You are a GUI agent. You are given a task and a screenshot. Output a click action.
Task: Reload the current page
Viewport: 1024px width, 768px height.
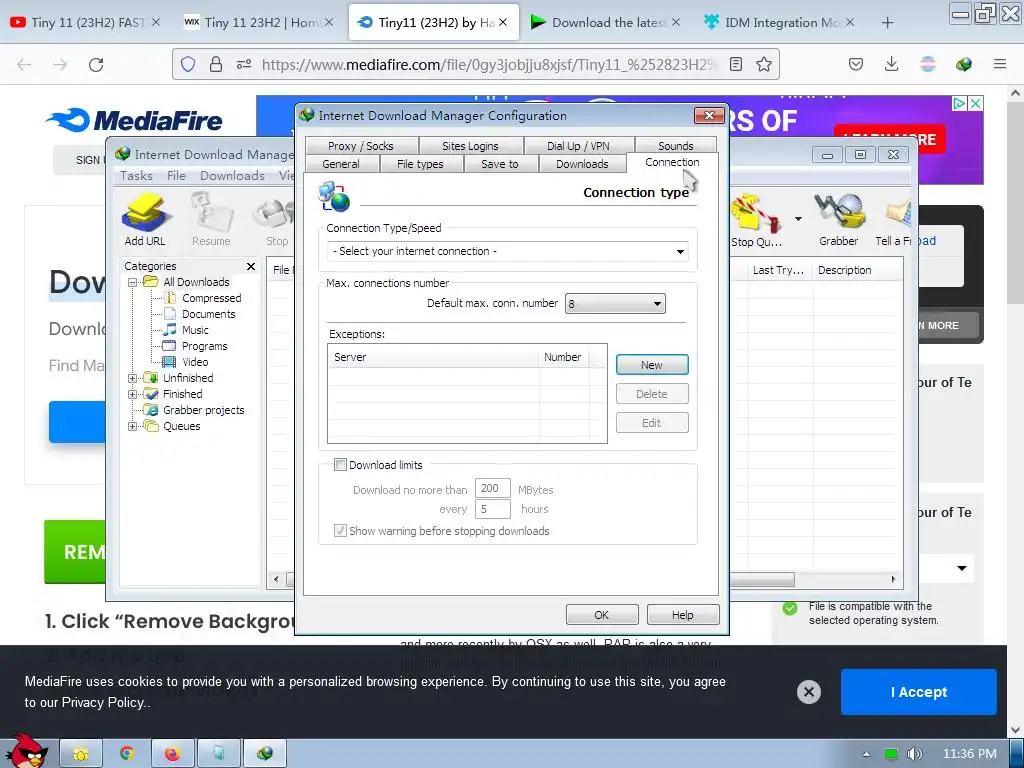(x=96, y=64)
